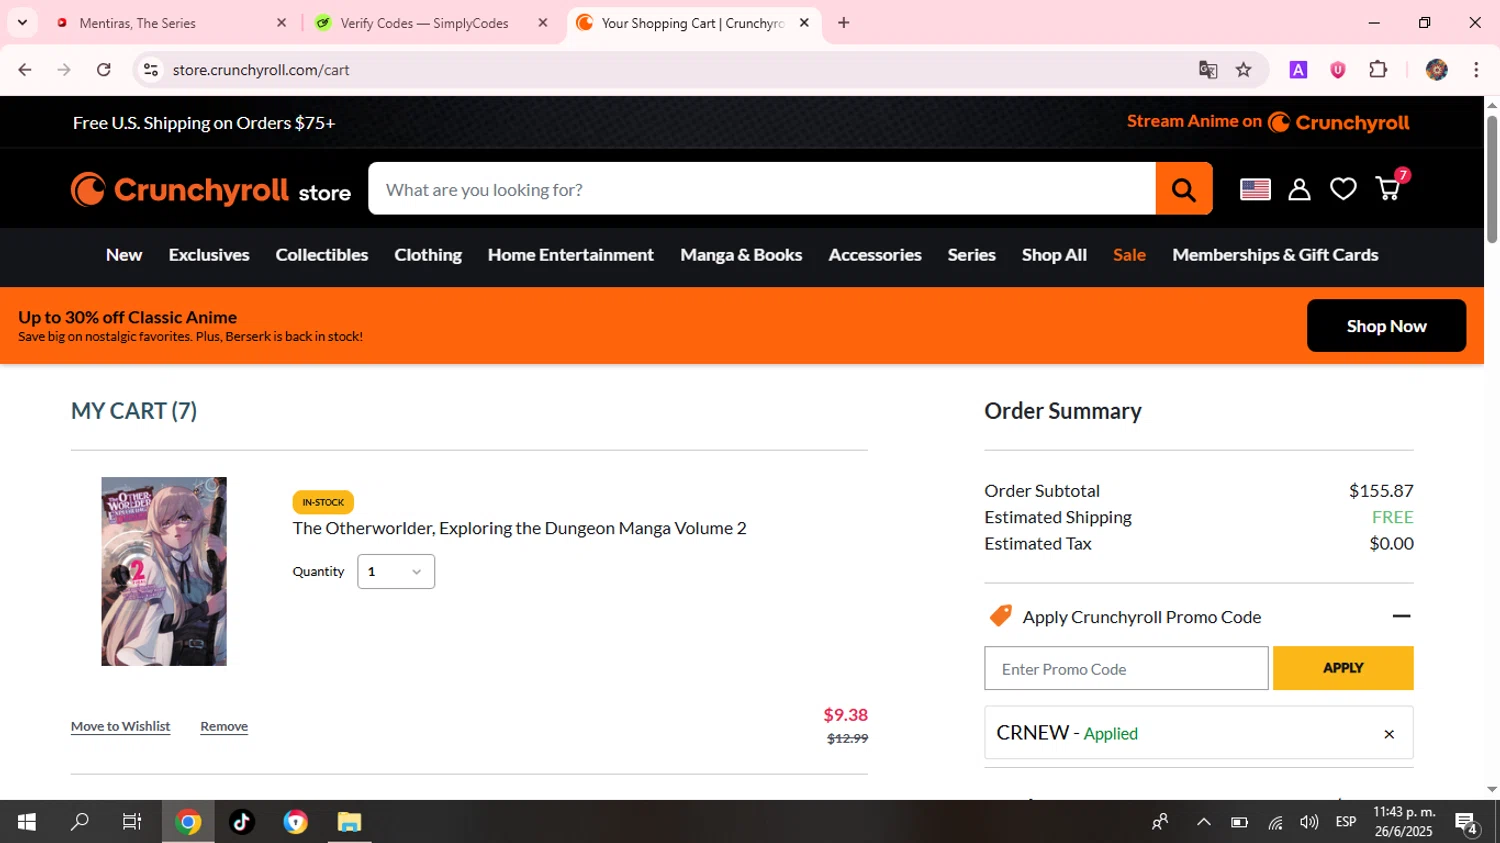Open the wishlist heart icon
Image resolution: width=1500 pixels, height=843 pixels.
point(1343,189)
